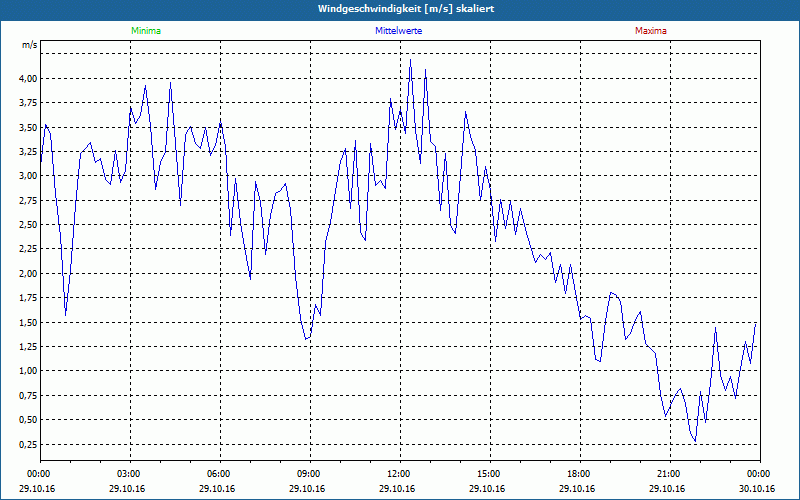Click the 3,00 y-axis value
Image resolution: width=800 pixels, height=500 pixels.
(29, 176)
